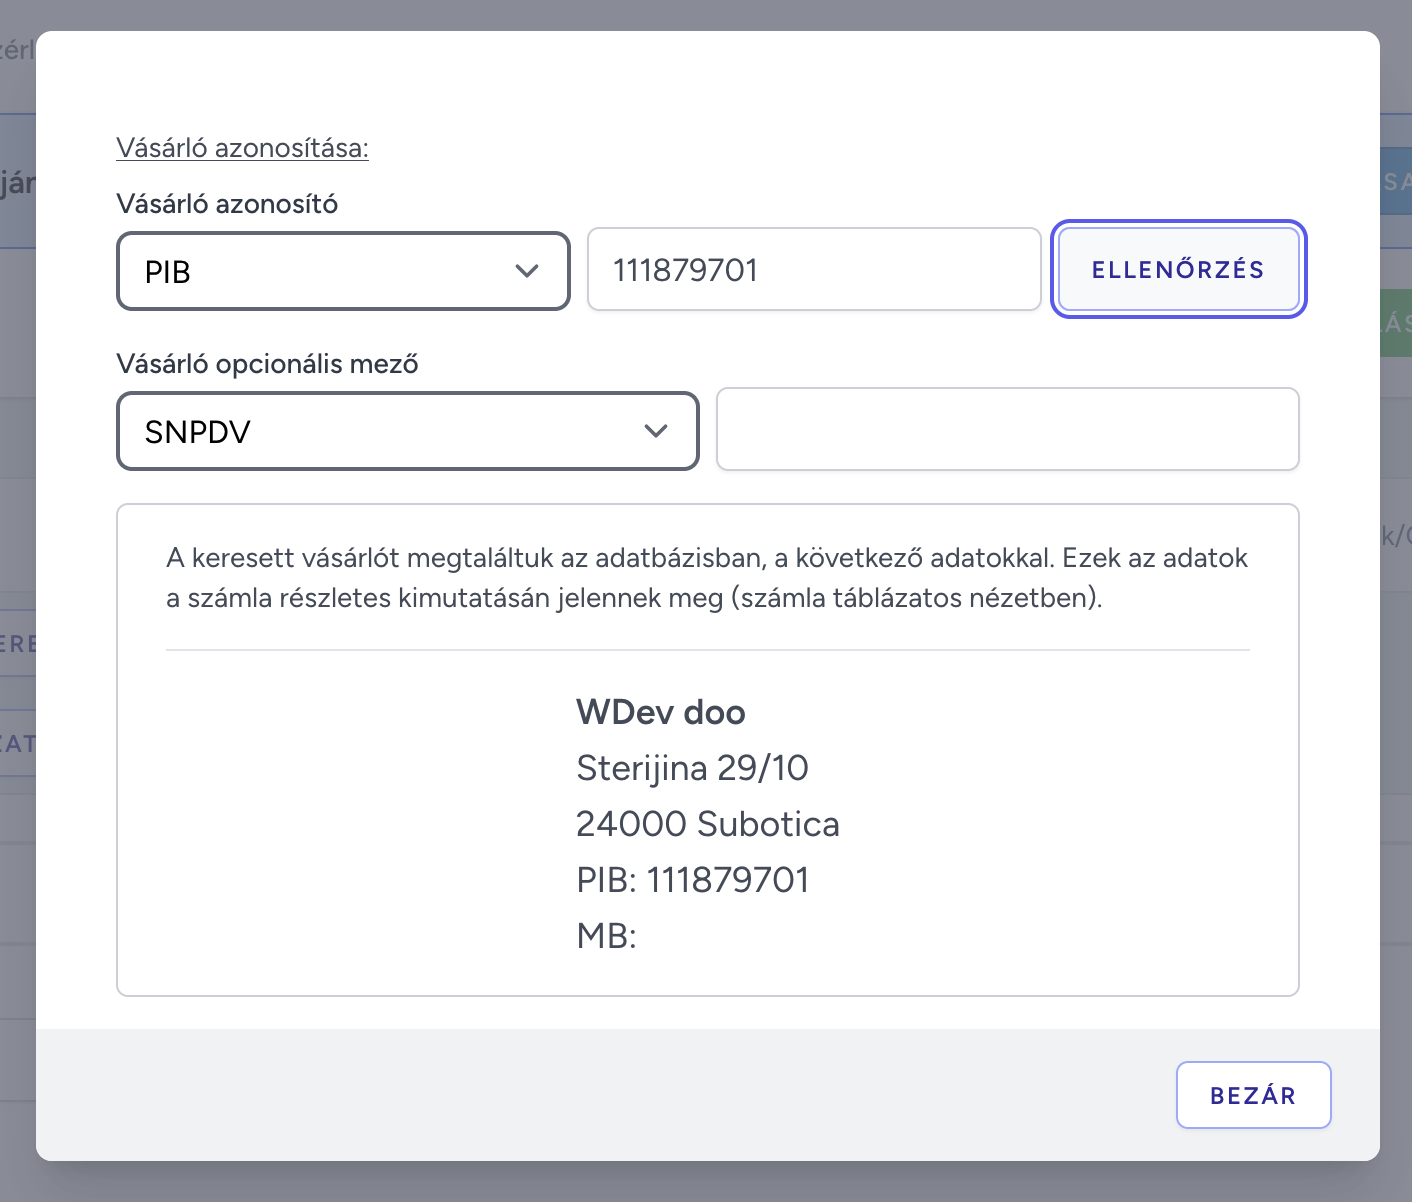Close the dialog with the BEZÁR button
Image resolution: width=1412 pixels, height=1202 pixels.
[x=1253, y=1095]
